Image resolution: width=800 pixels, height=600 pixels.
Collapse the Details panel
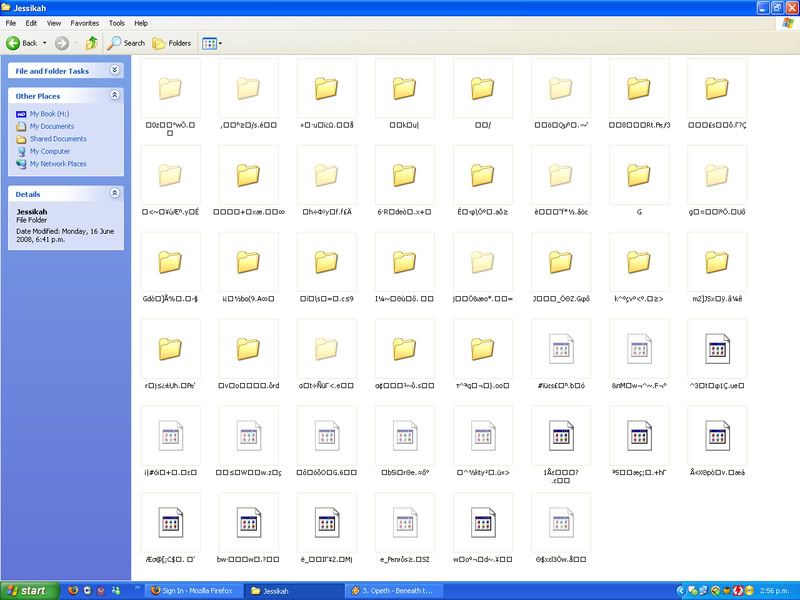click(x=114, y=193)
